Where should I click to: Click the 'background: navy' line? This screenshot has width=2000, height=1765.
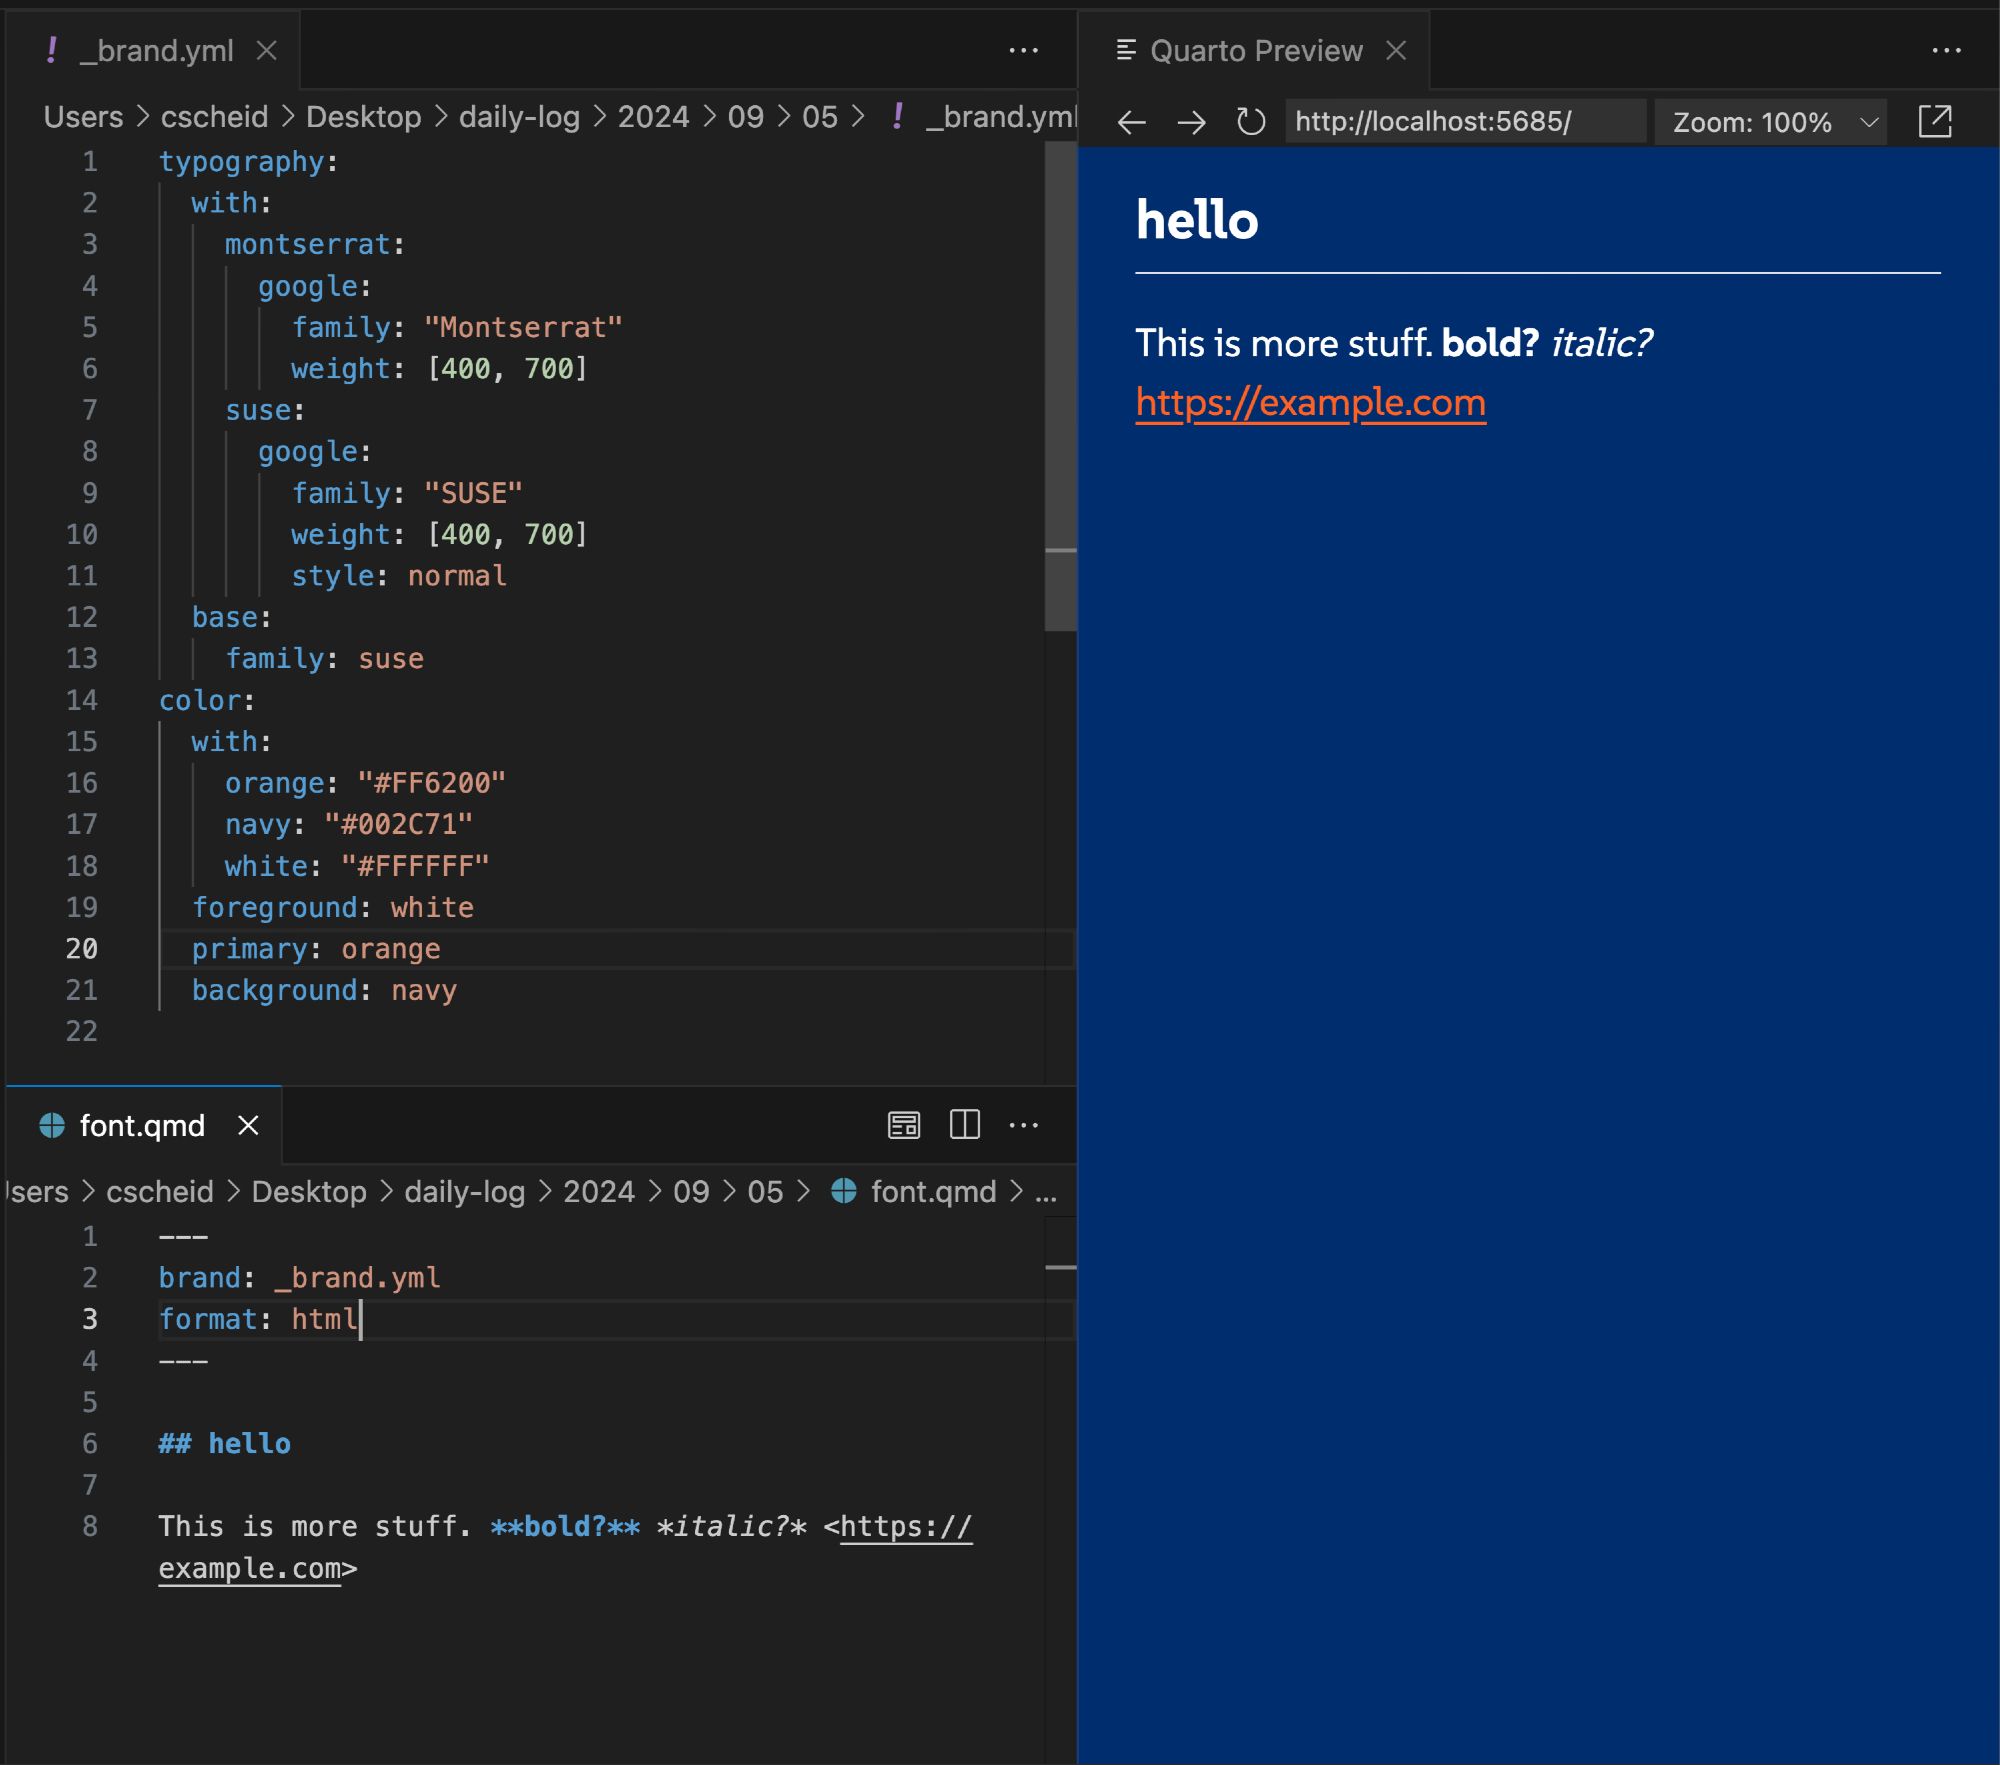click(x=324, y=990)
